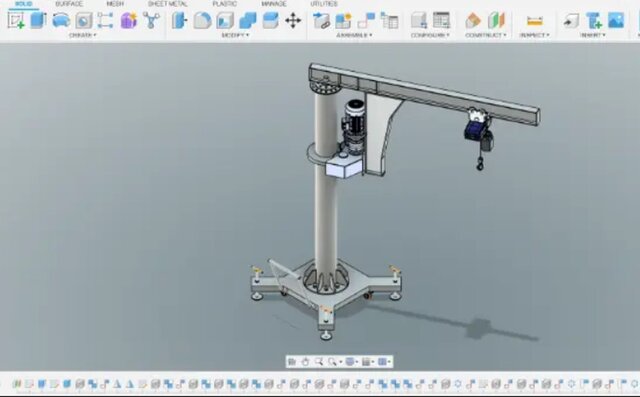Screen dimensions: 640x397
Task: Click the Insert fastener/part icon
Action: tap(593, 20)
